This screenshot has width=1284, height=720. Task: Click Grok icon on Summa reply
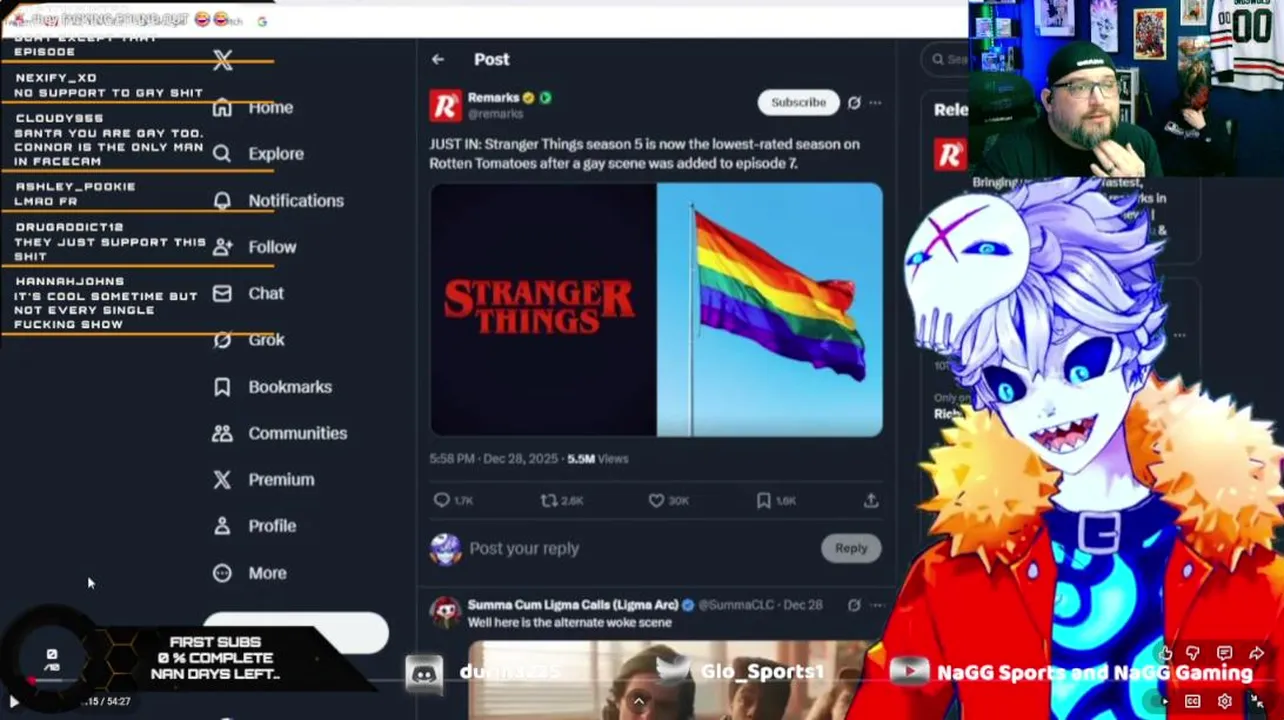coord(854,605)
